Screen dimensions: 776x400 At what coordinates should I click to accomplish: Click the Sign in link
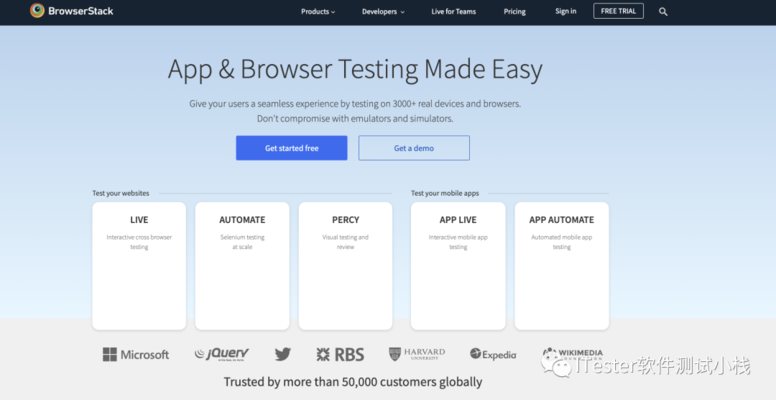(566, 12)
